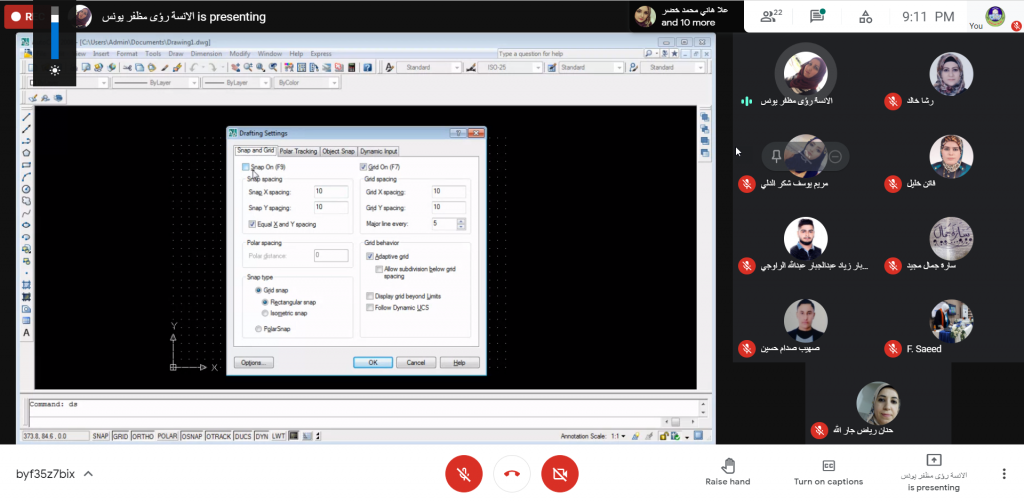
Task: Switch to the Polar Tracking tab
Action: (298, 151)
